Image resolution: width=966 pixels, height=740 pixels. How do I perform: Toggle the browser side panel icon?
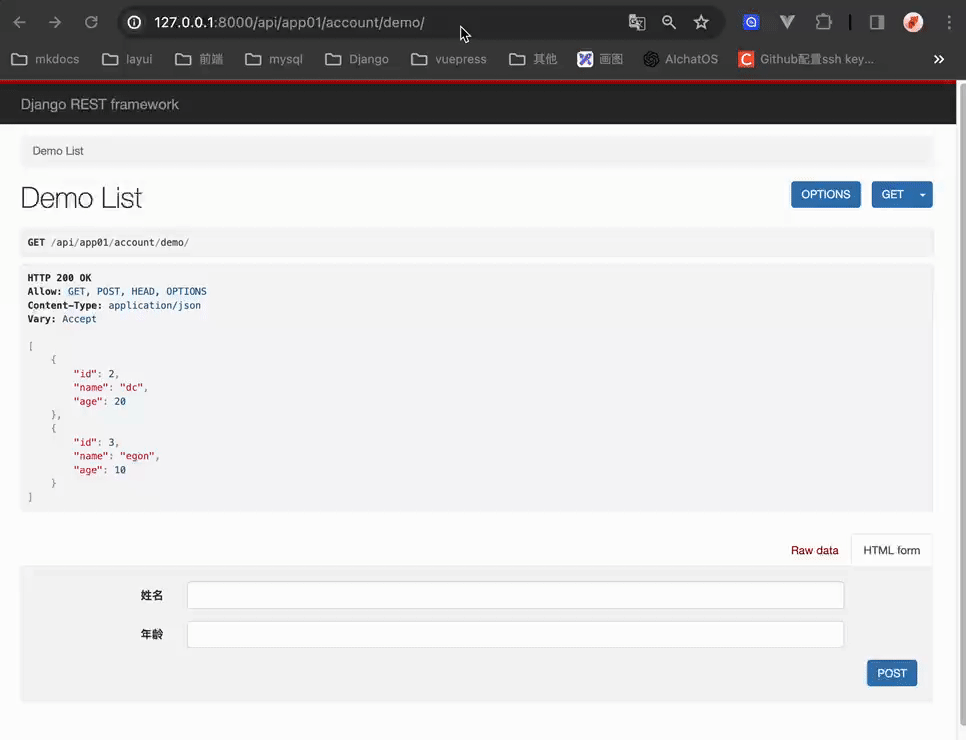877,22
